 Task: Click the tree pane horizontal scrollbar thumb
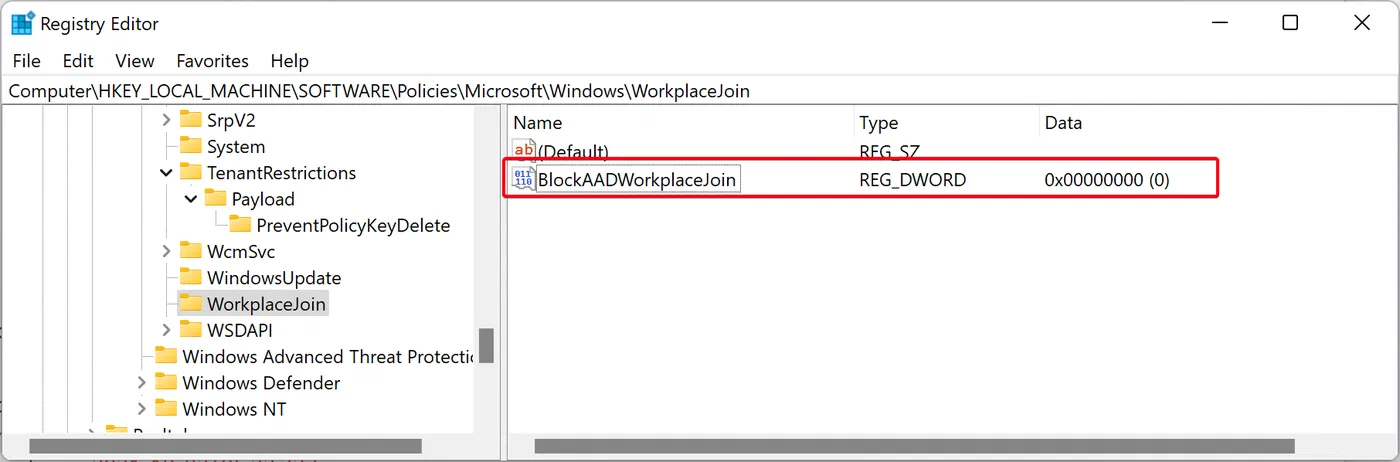click(x=226, y=446)
